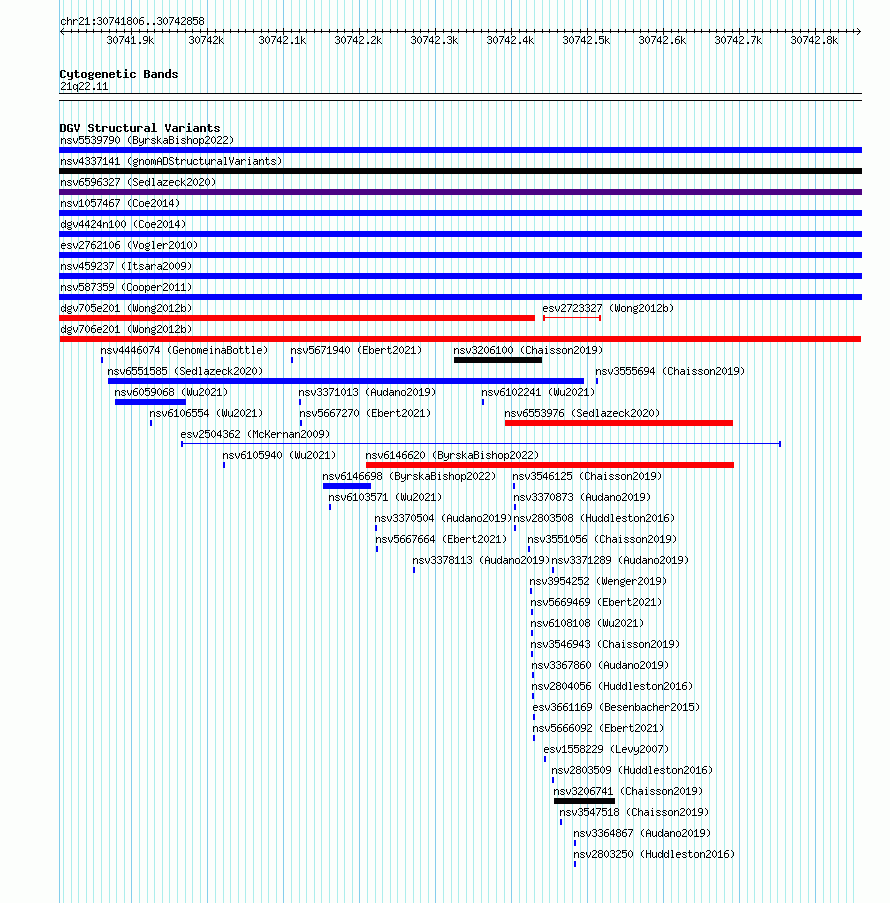890x903 pixels.
Task: Click the nsv3370873 (Audano2019) label
Action: (582, 498)
